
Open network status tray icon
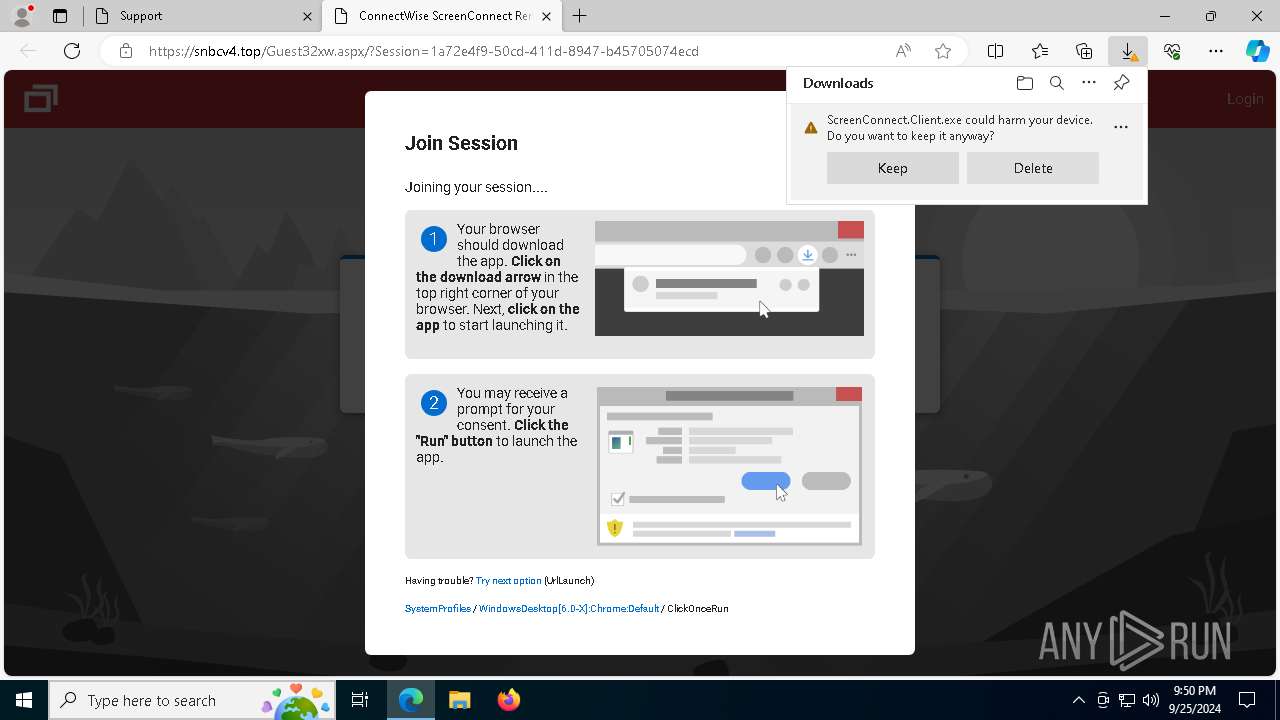[1127, 700]
